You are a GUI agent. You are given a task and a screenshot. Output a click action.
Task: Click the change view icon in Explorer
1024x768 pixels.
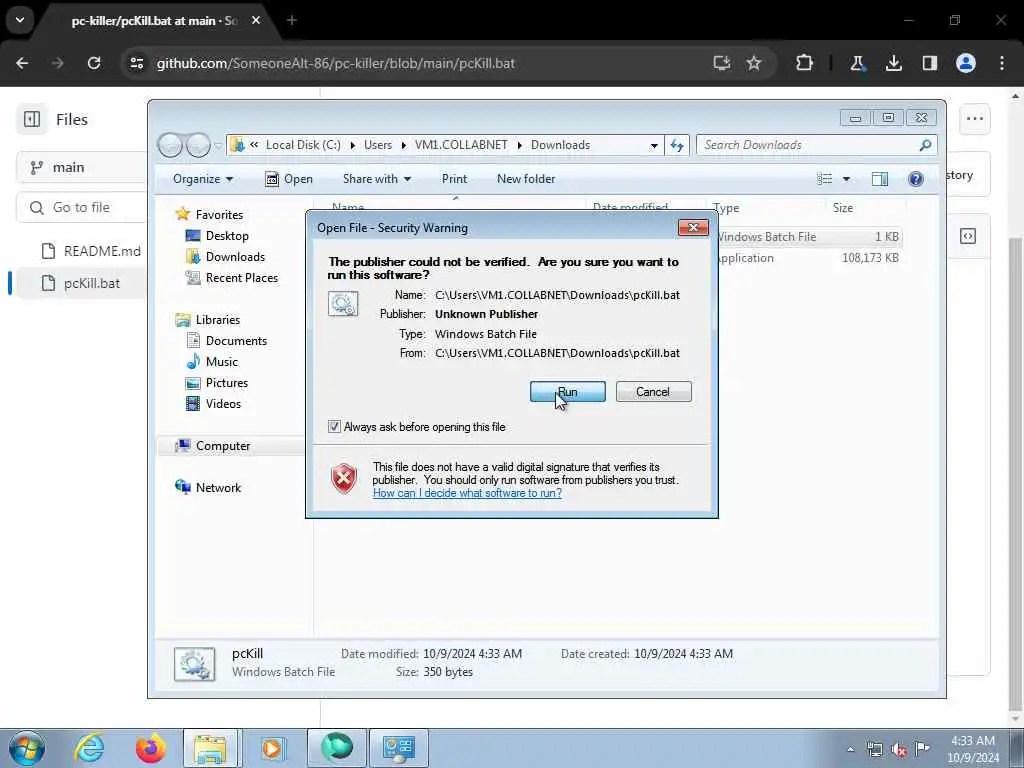(x=825, y=179)
